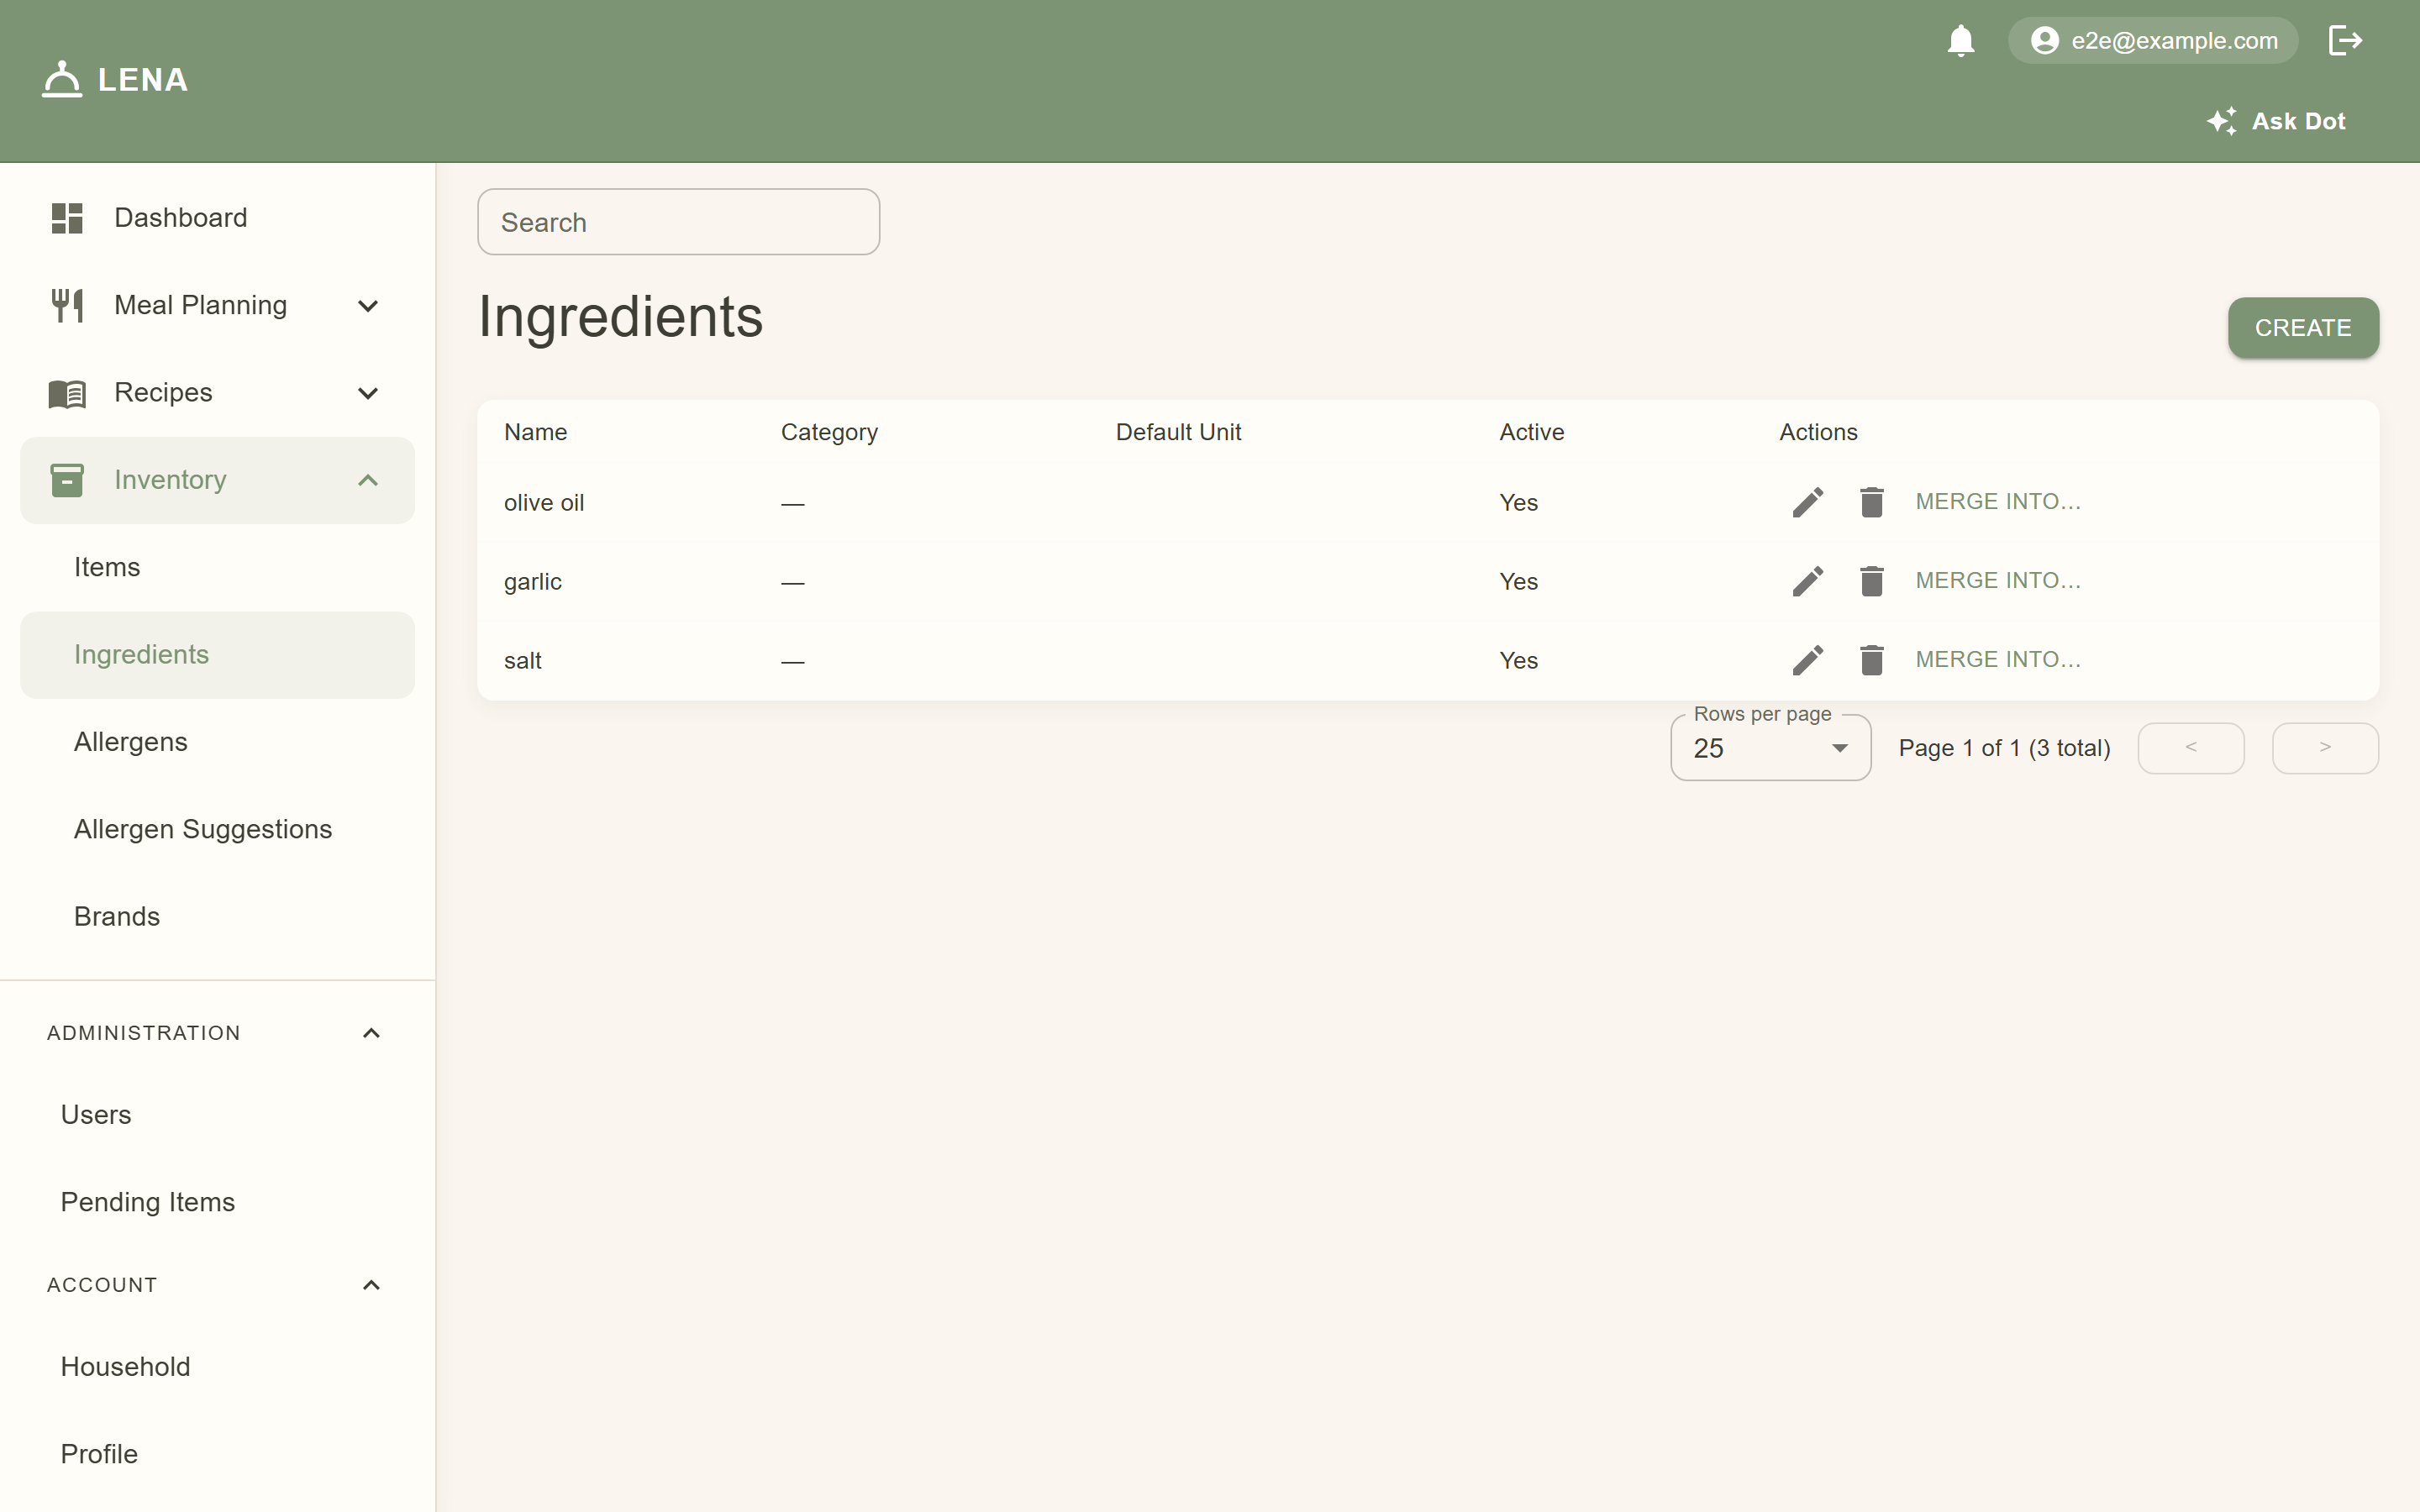The height and width of the screenshot is (1512, 2420).
Task: Open the Rows per page dropdown
Action: click(1770, 748)
